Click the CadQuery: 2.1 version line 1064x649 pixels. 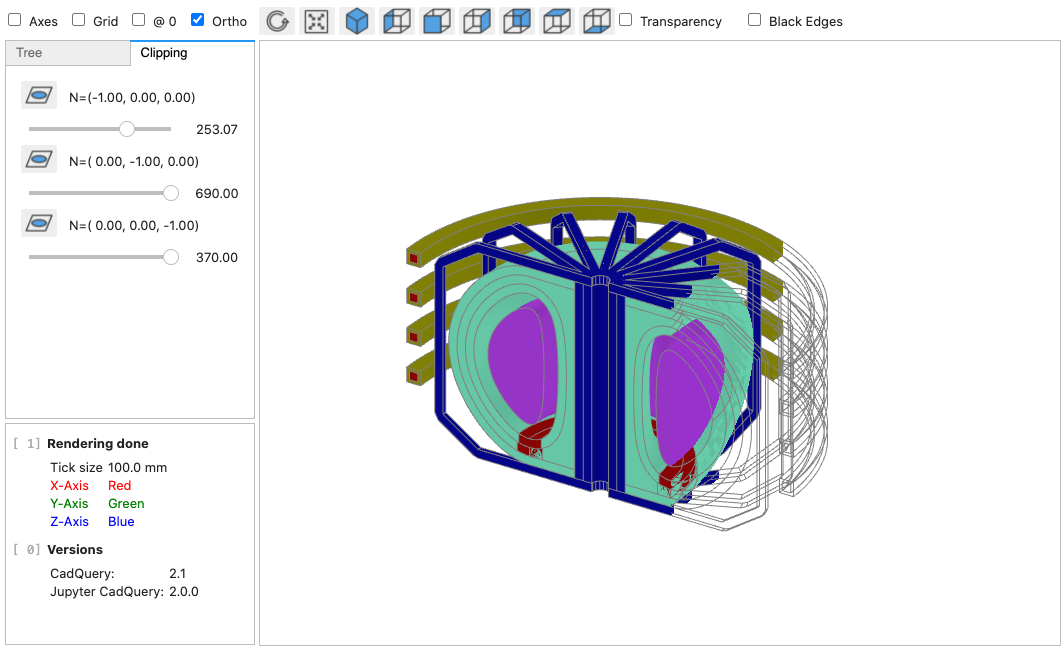click(118, 574)
